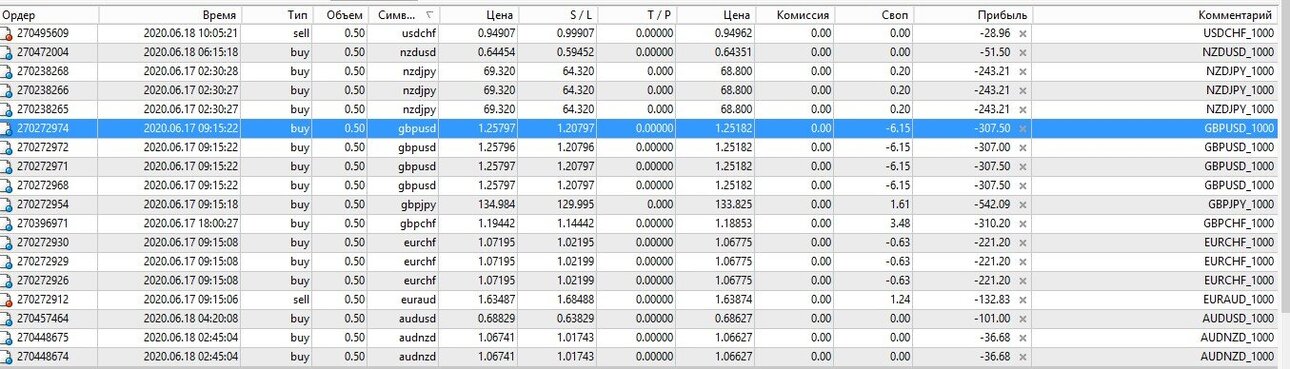Close order 270272926 using its × icon
This screenshot has width=1290, height=369.
pyautogui.click(x=1022, y=280)
